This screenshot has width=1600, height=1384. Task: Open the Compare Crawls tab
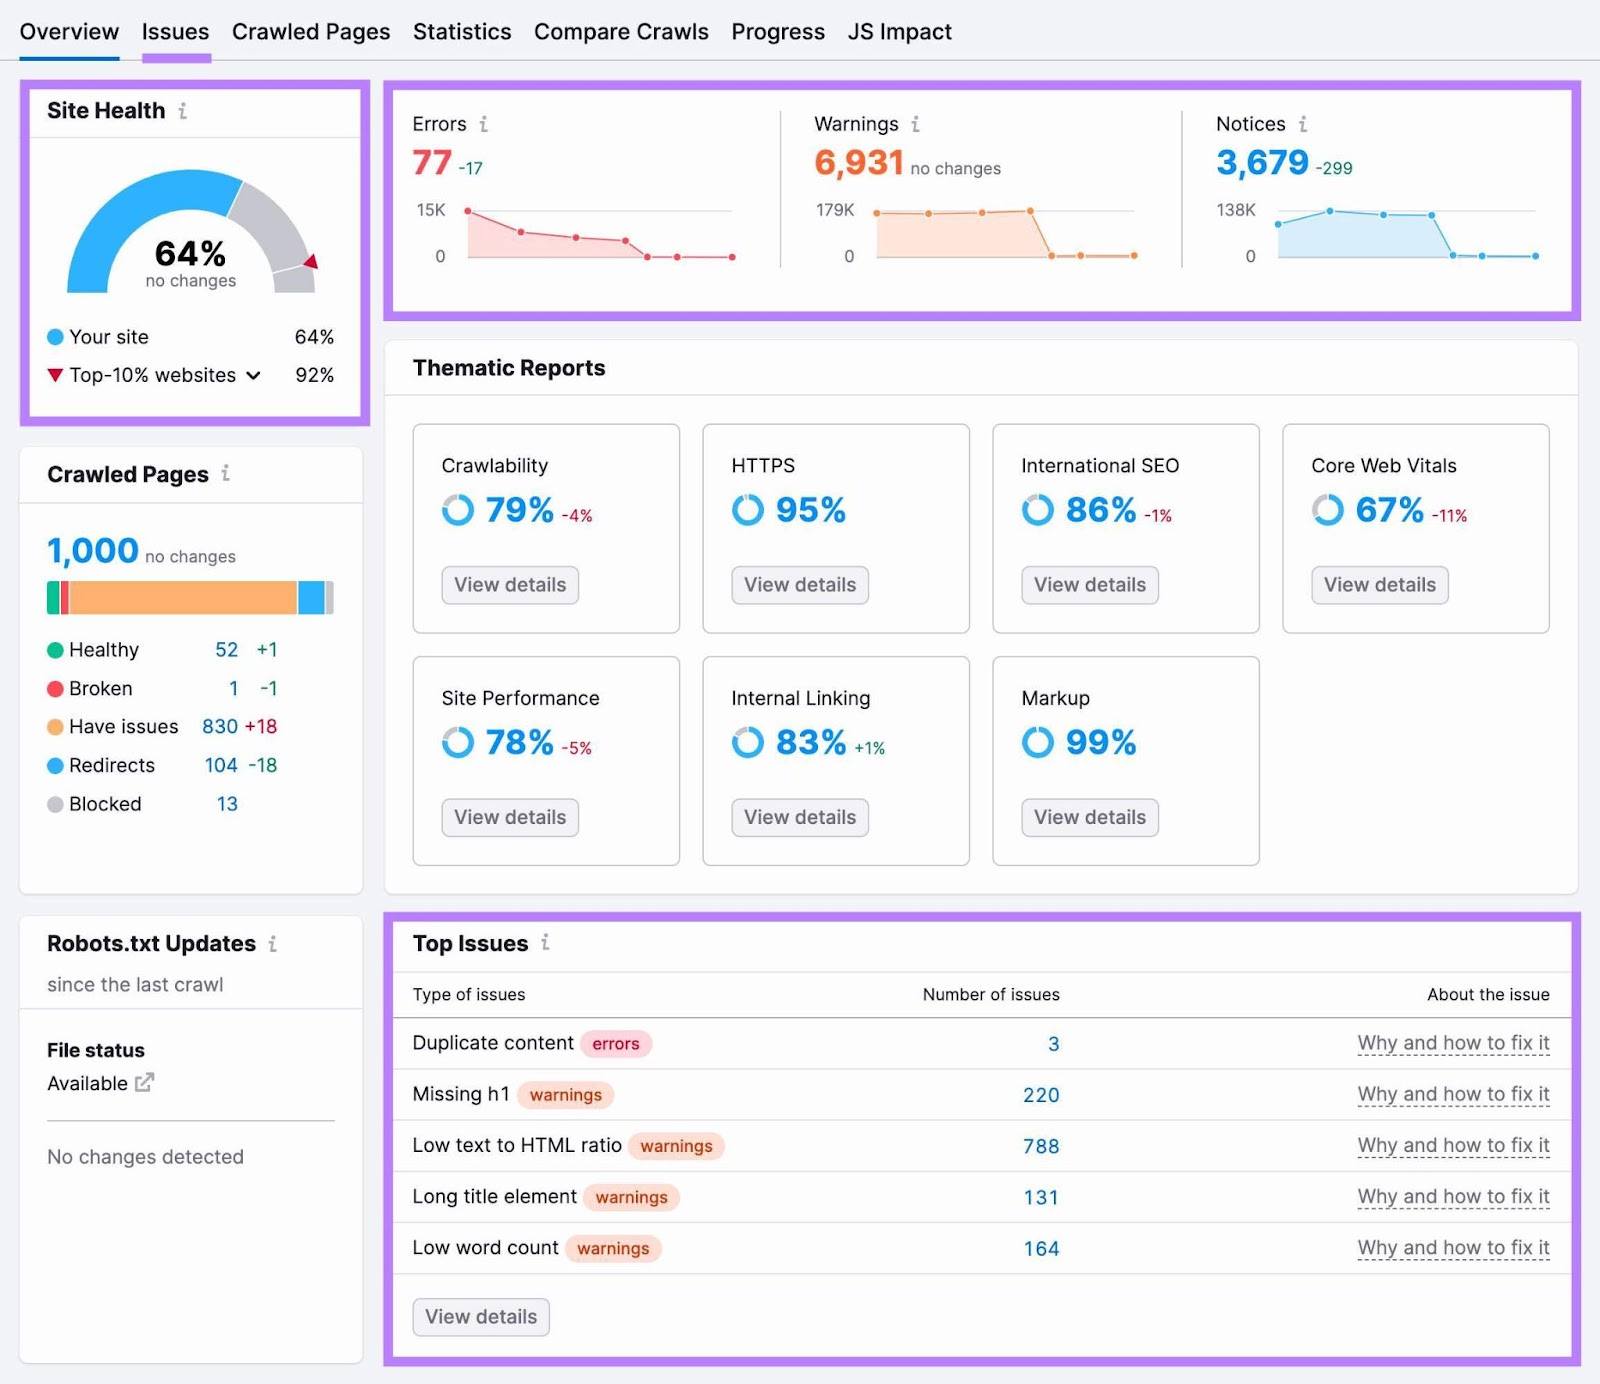click(621, 31)
